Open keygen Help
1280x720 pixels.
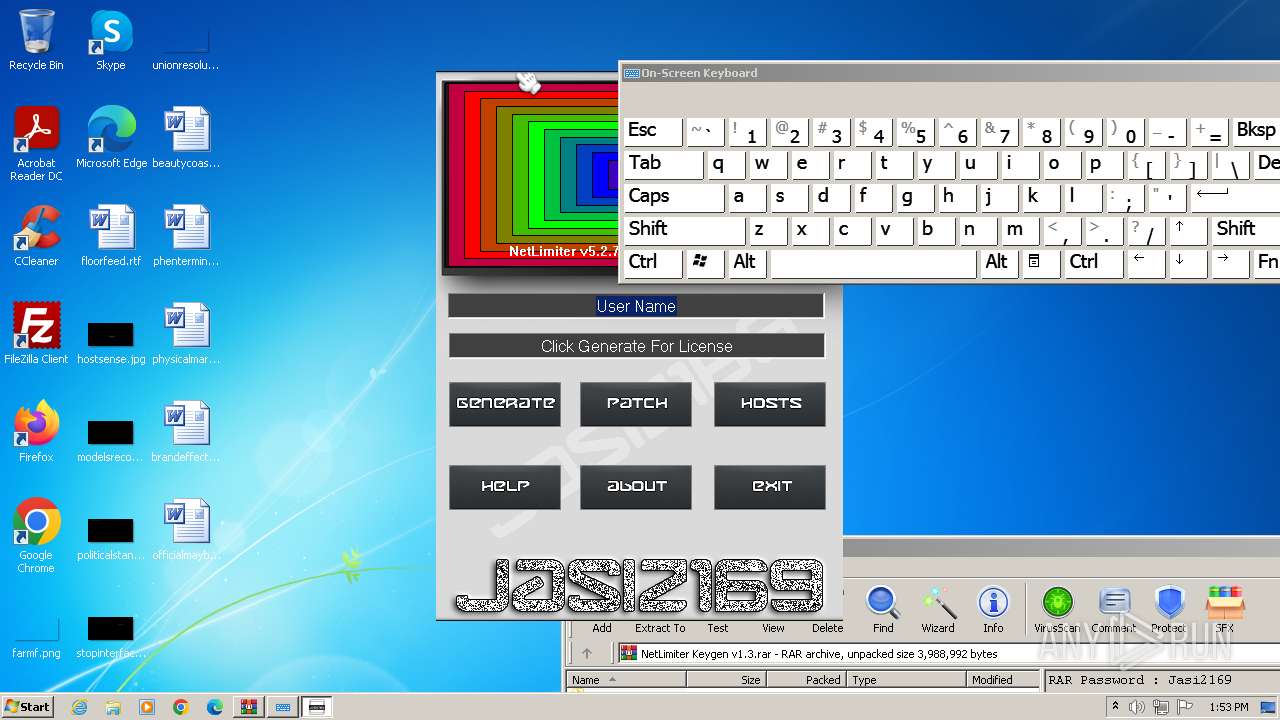click(x=505, y=487)
